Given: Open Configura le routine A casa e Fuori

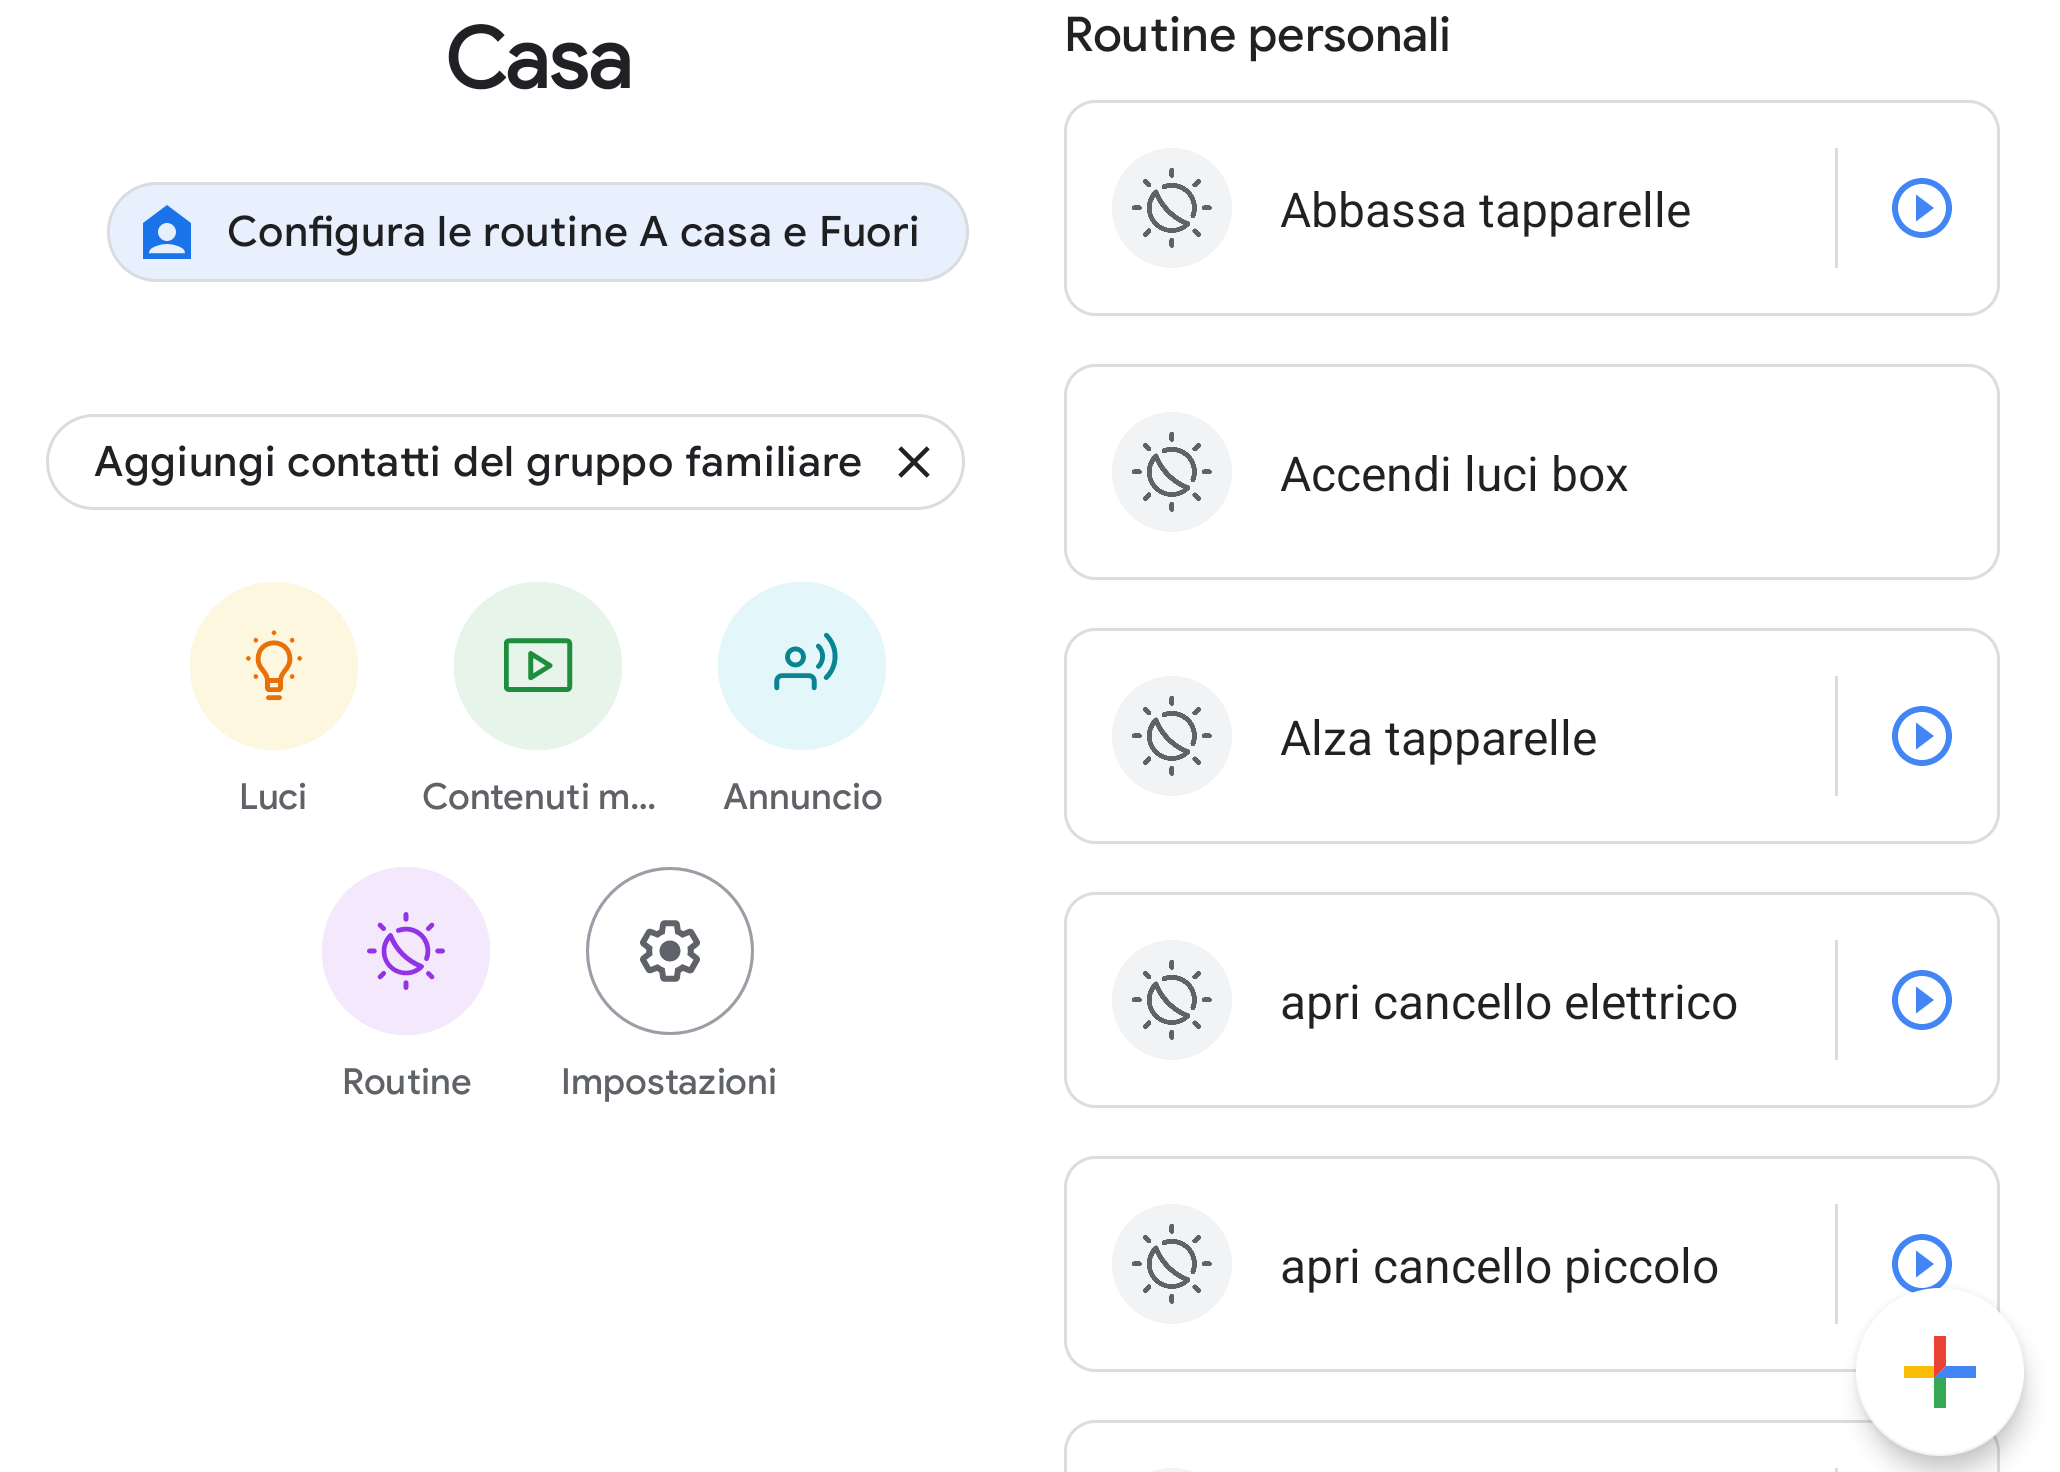Looking at the screenshot, I should click(x=537, y=230).
